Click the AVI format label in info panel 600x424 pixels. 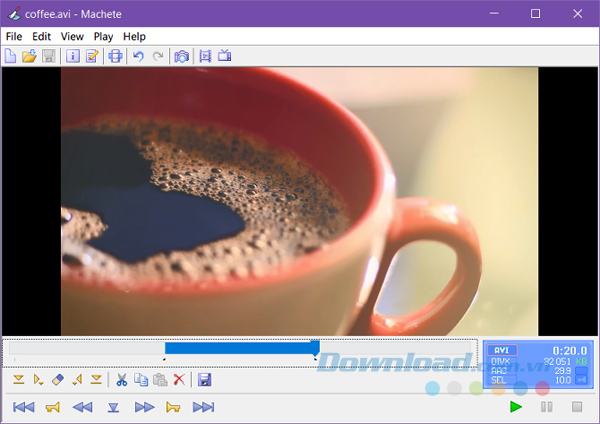502,350
